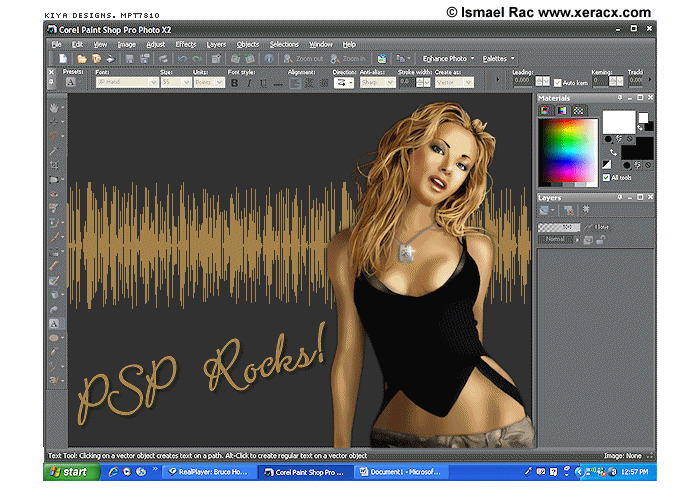Click the Redo arrow in the toolbar

coord(197,58)
